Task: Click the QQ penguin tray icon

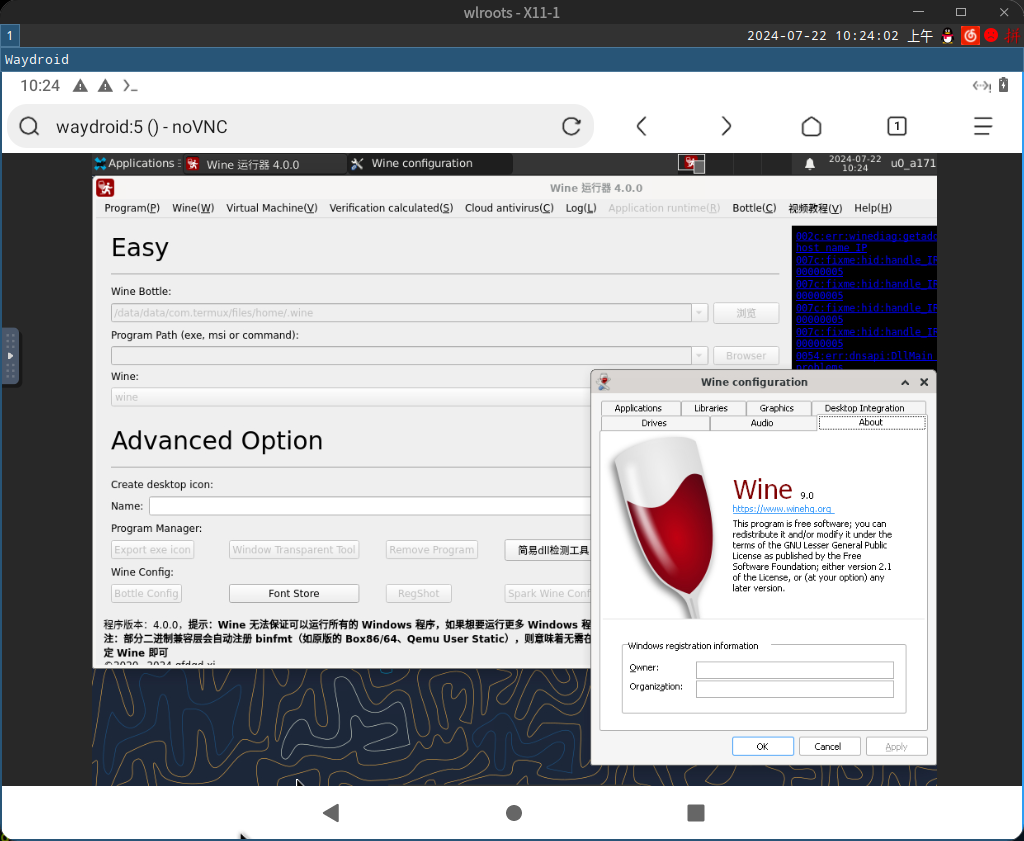Action: [948, 35]
